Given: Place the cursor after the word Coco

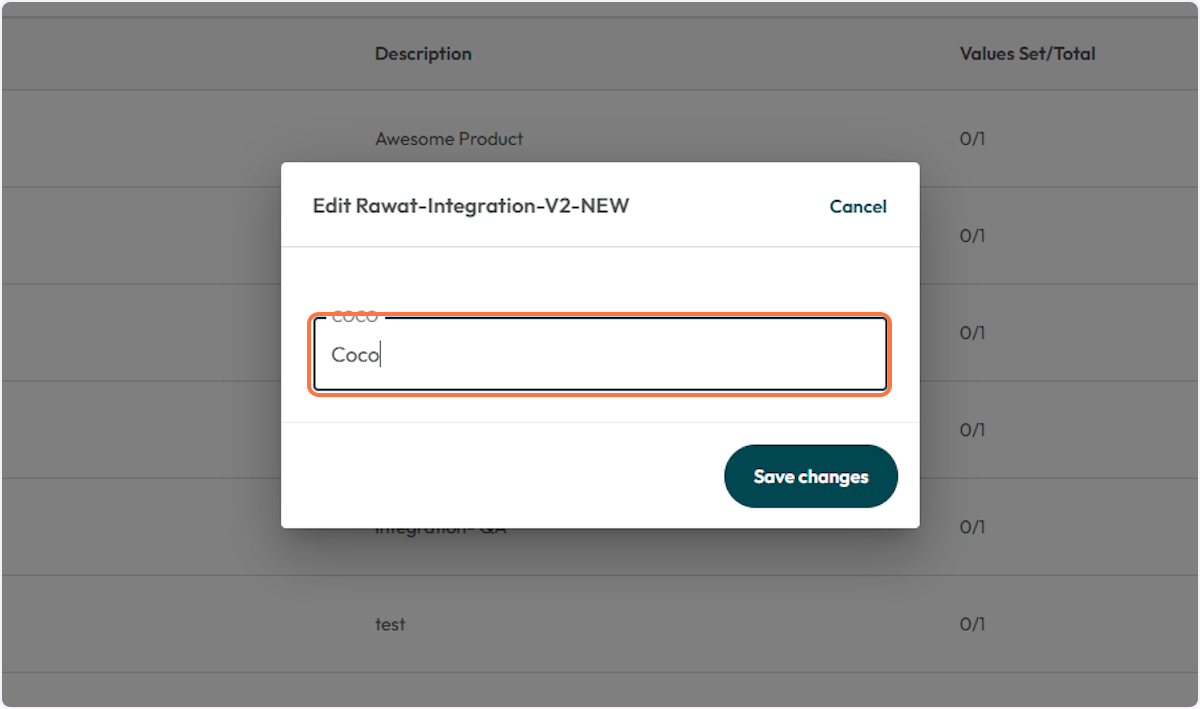Looking at the screenshot, I should 382,355.
